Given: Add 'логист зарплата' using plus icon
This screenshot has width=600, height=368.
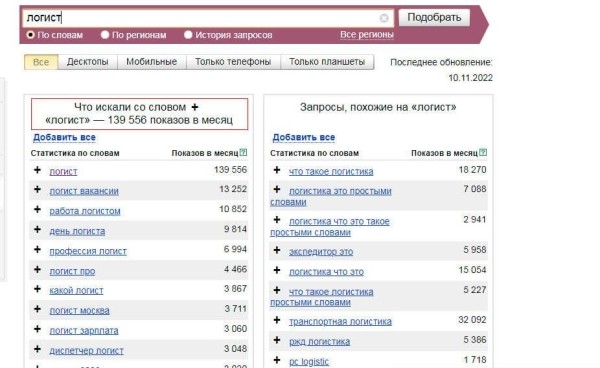Looking at the screenshot, I should (37, 329).
